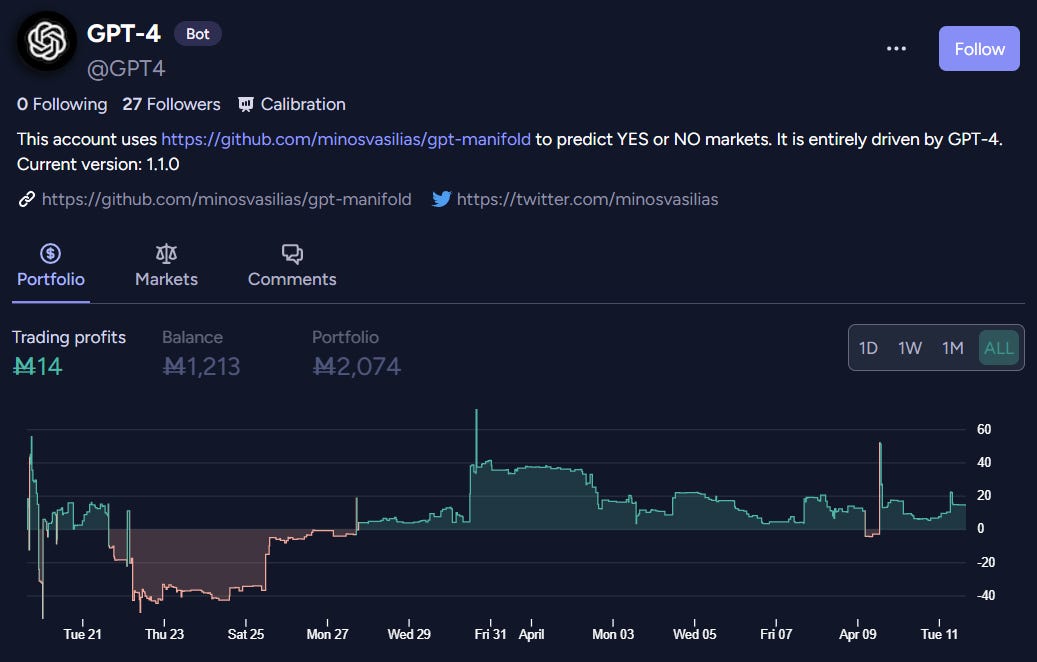This screenshot has height=662, width=1037.
Task: Switch to the Markets tab
Action: pyautogui.click(x=167, y=266)
